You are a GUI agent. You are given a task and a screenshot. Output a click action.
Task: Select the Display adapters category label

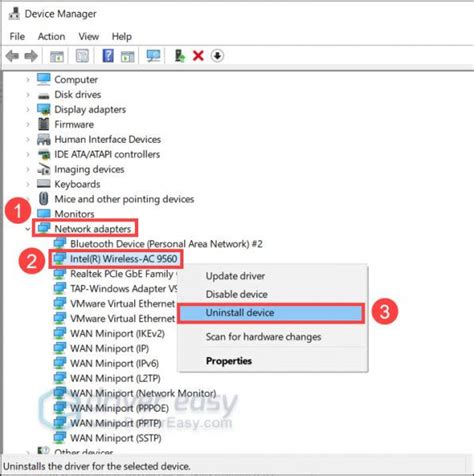[x=90, y=109]
